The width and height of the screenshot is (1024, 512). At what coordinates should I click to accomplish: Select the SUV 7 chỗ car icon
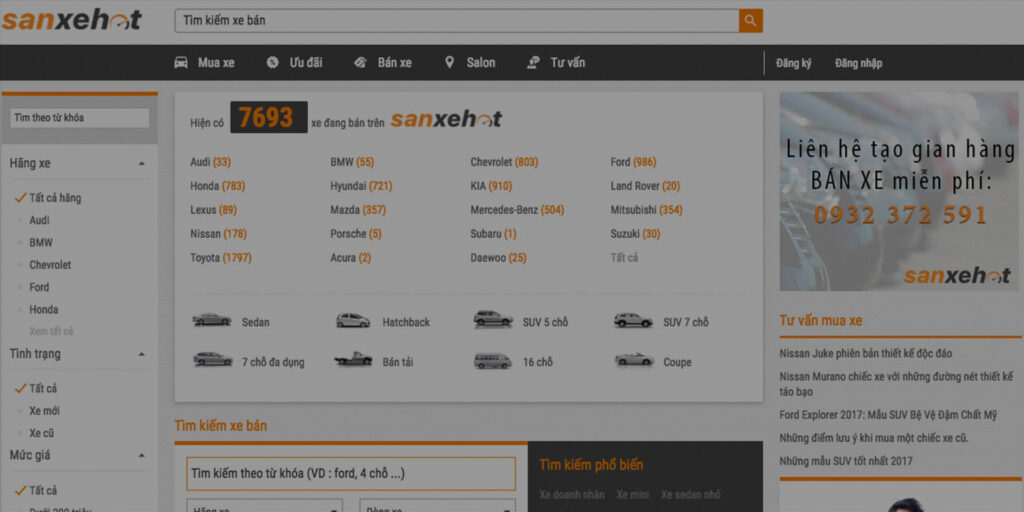click(633, 320)
